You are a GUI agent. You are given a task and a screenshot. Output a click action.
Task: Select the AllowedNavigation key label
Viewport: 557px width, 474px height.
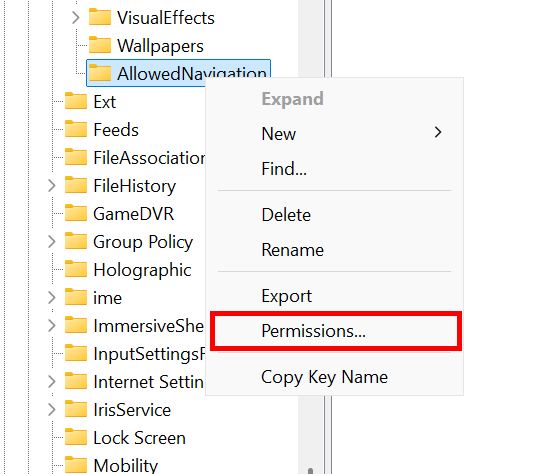point(192,74)
